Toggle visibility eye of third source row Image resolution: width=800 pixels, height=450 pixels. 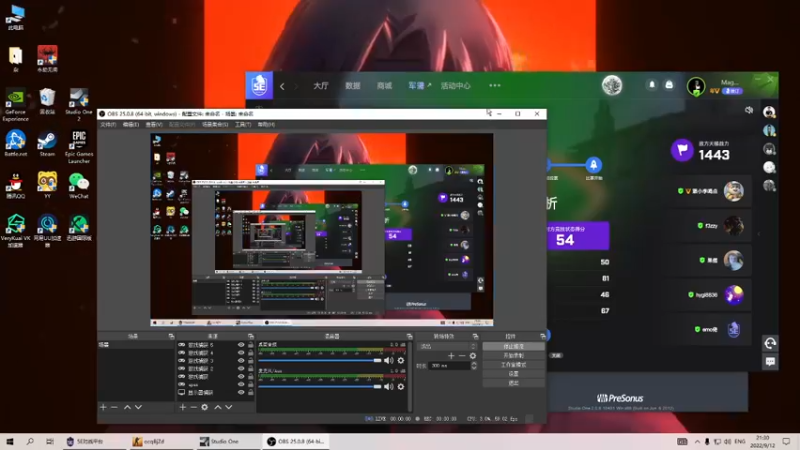click(241, 361)
